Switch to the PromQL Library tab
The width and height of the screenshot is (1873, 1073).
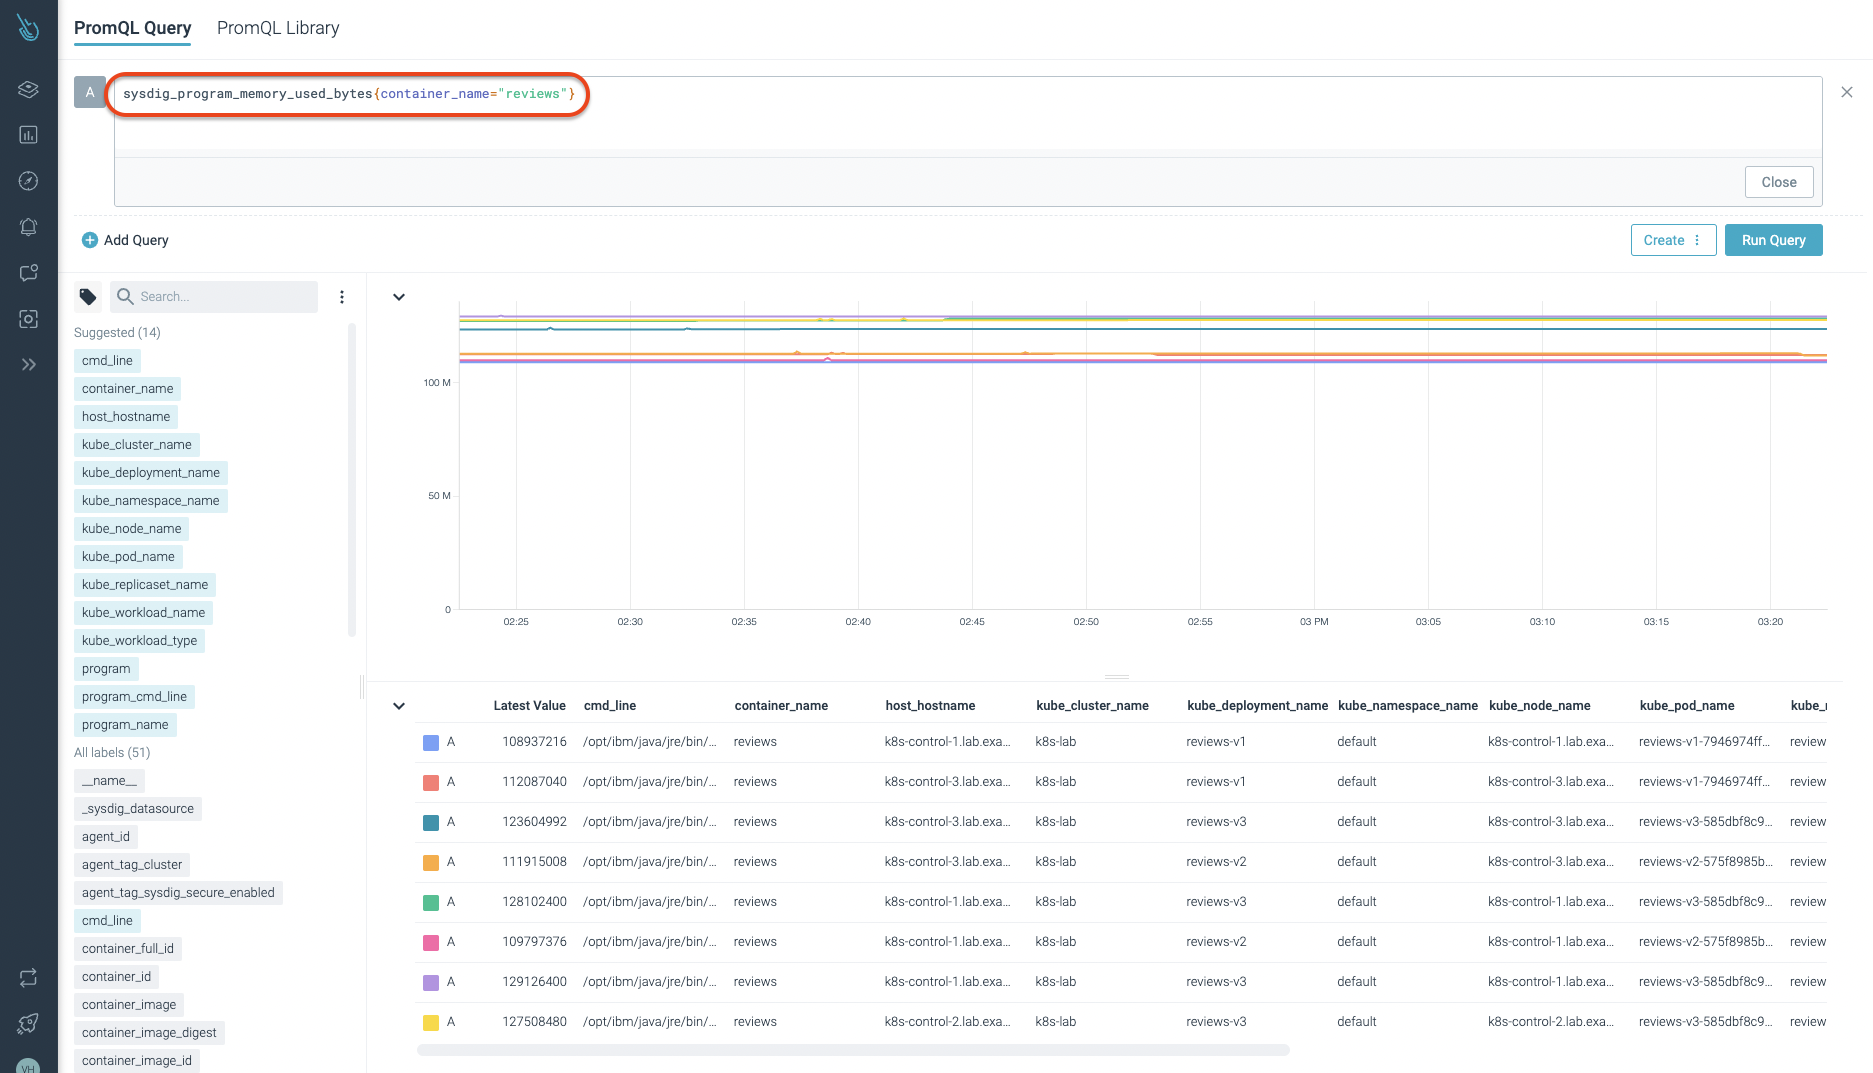[278, 28]
